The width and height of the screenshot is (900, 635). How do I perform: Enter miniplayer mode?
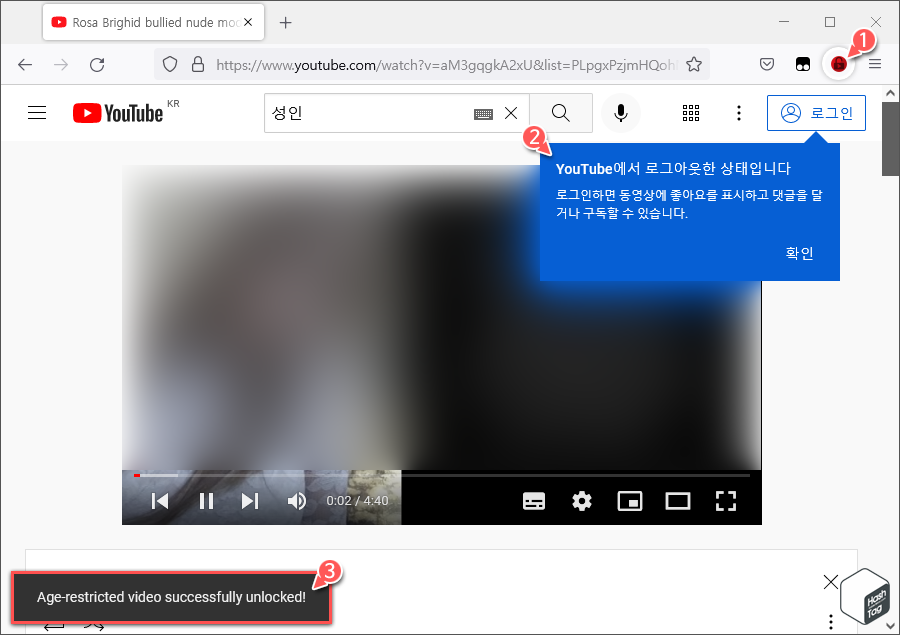(630, 501)
